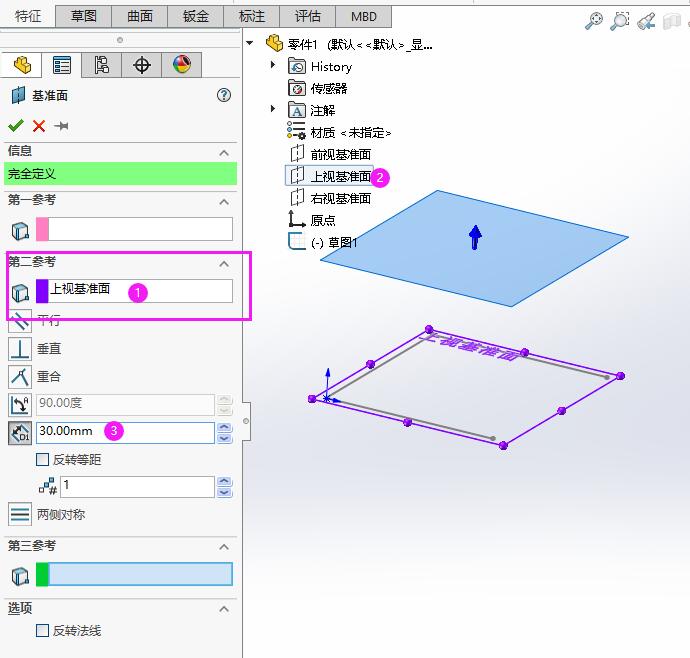Switch to the PropertyManager tab icon
690x658 pixels.
click(x=62, y=65)
